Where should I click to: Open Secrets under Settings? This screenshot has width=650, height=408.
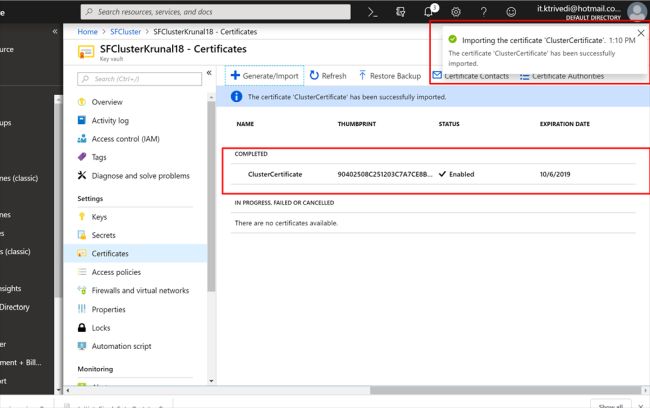[104, 235]
